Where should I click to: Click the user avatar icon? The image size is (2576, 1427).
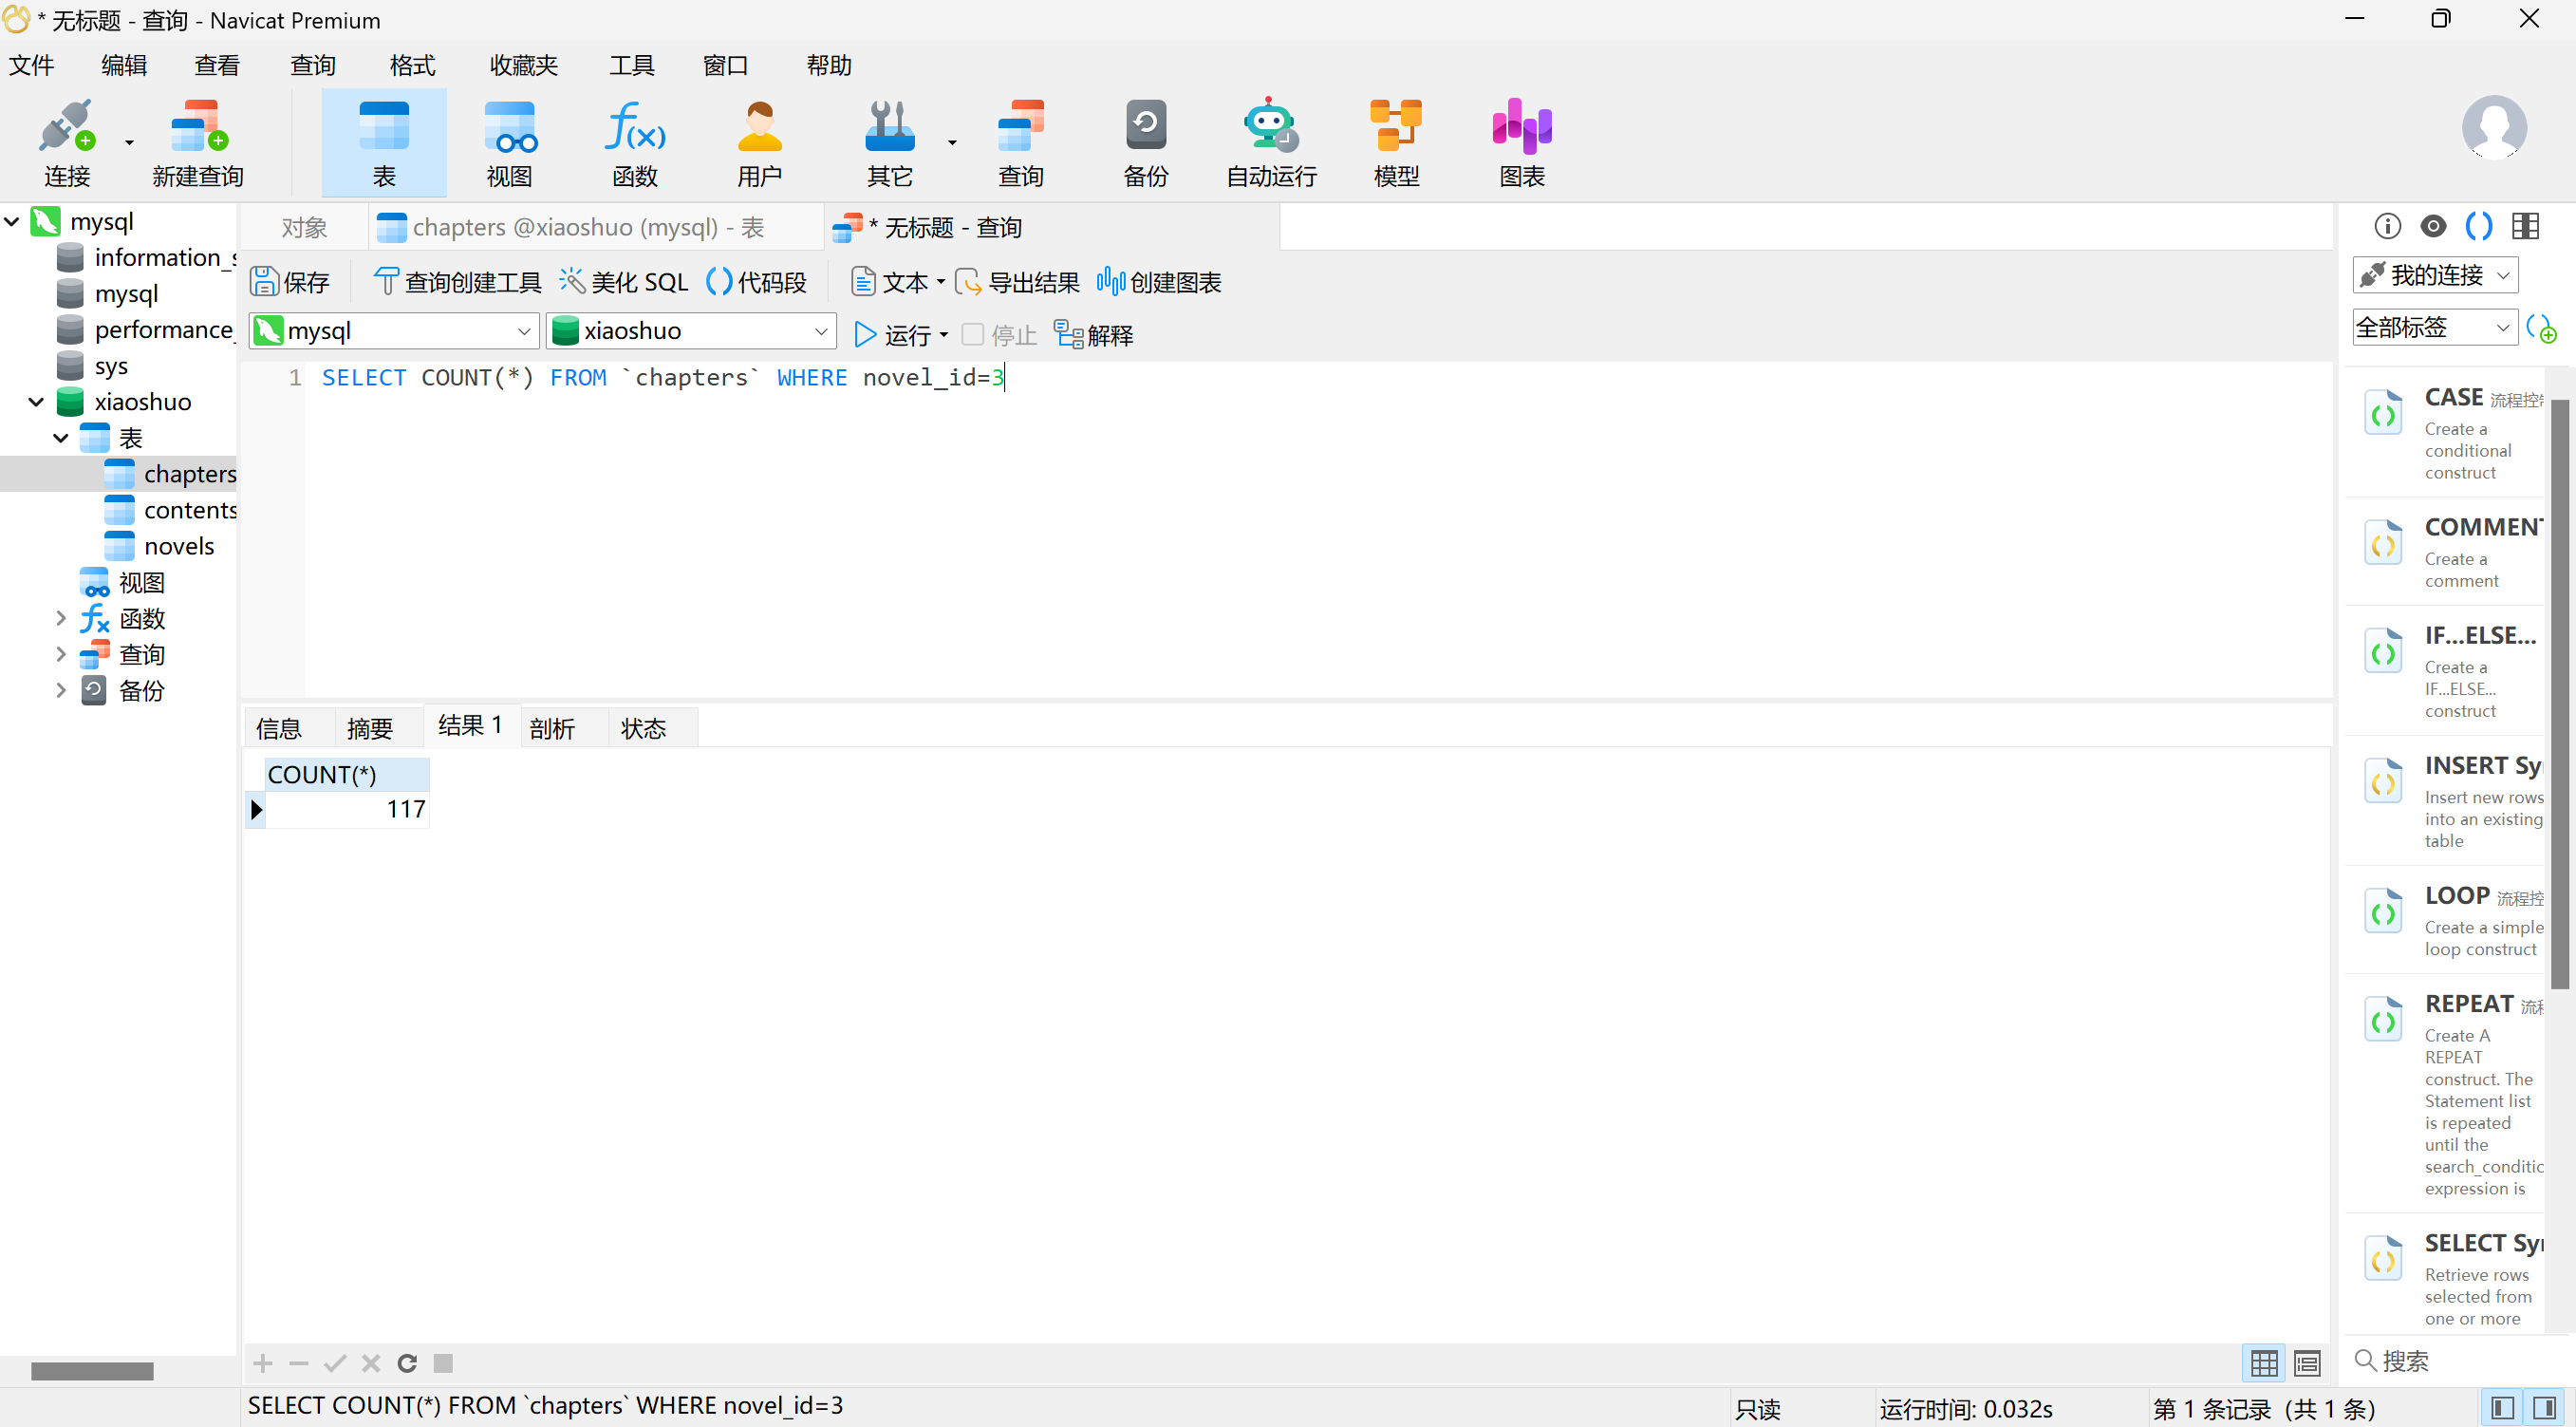[2493, 128]
